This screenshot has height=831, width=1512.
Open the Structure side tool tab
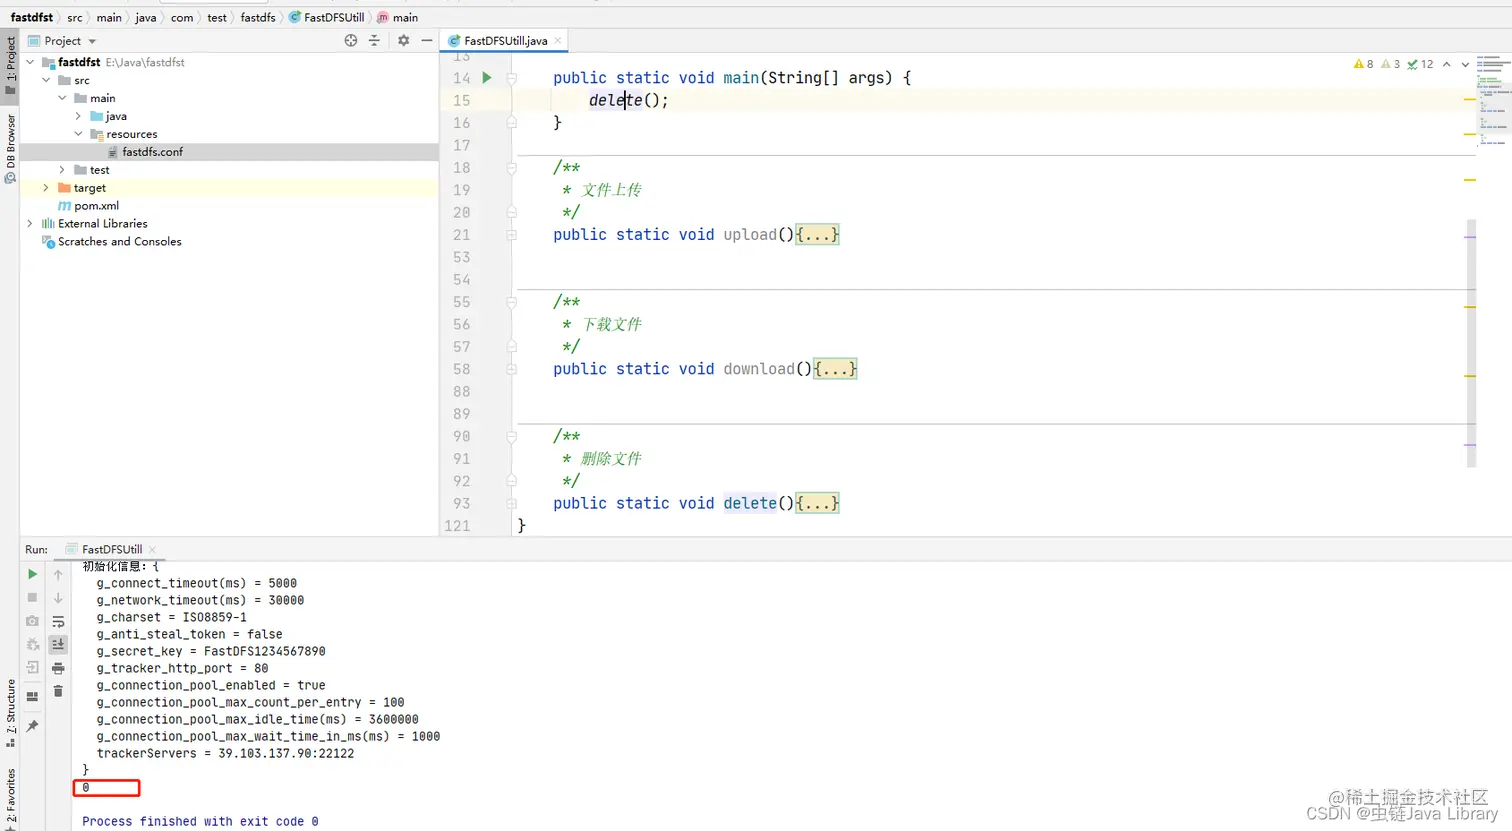click(10, 713)
